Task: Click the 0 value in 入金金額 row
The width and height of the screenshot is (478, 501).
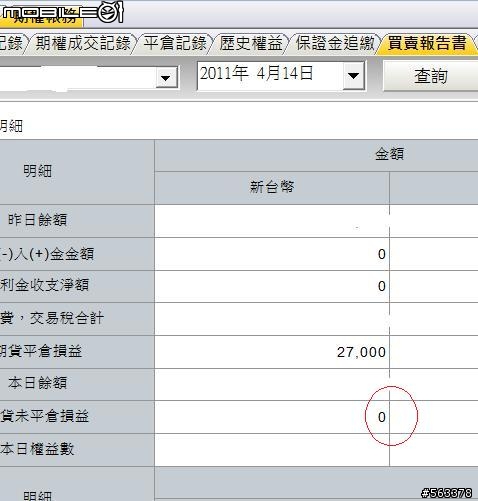Action: pyautogui.click(x=382, y=255)
